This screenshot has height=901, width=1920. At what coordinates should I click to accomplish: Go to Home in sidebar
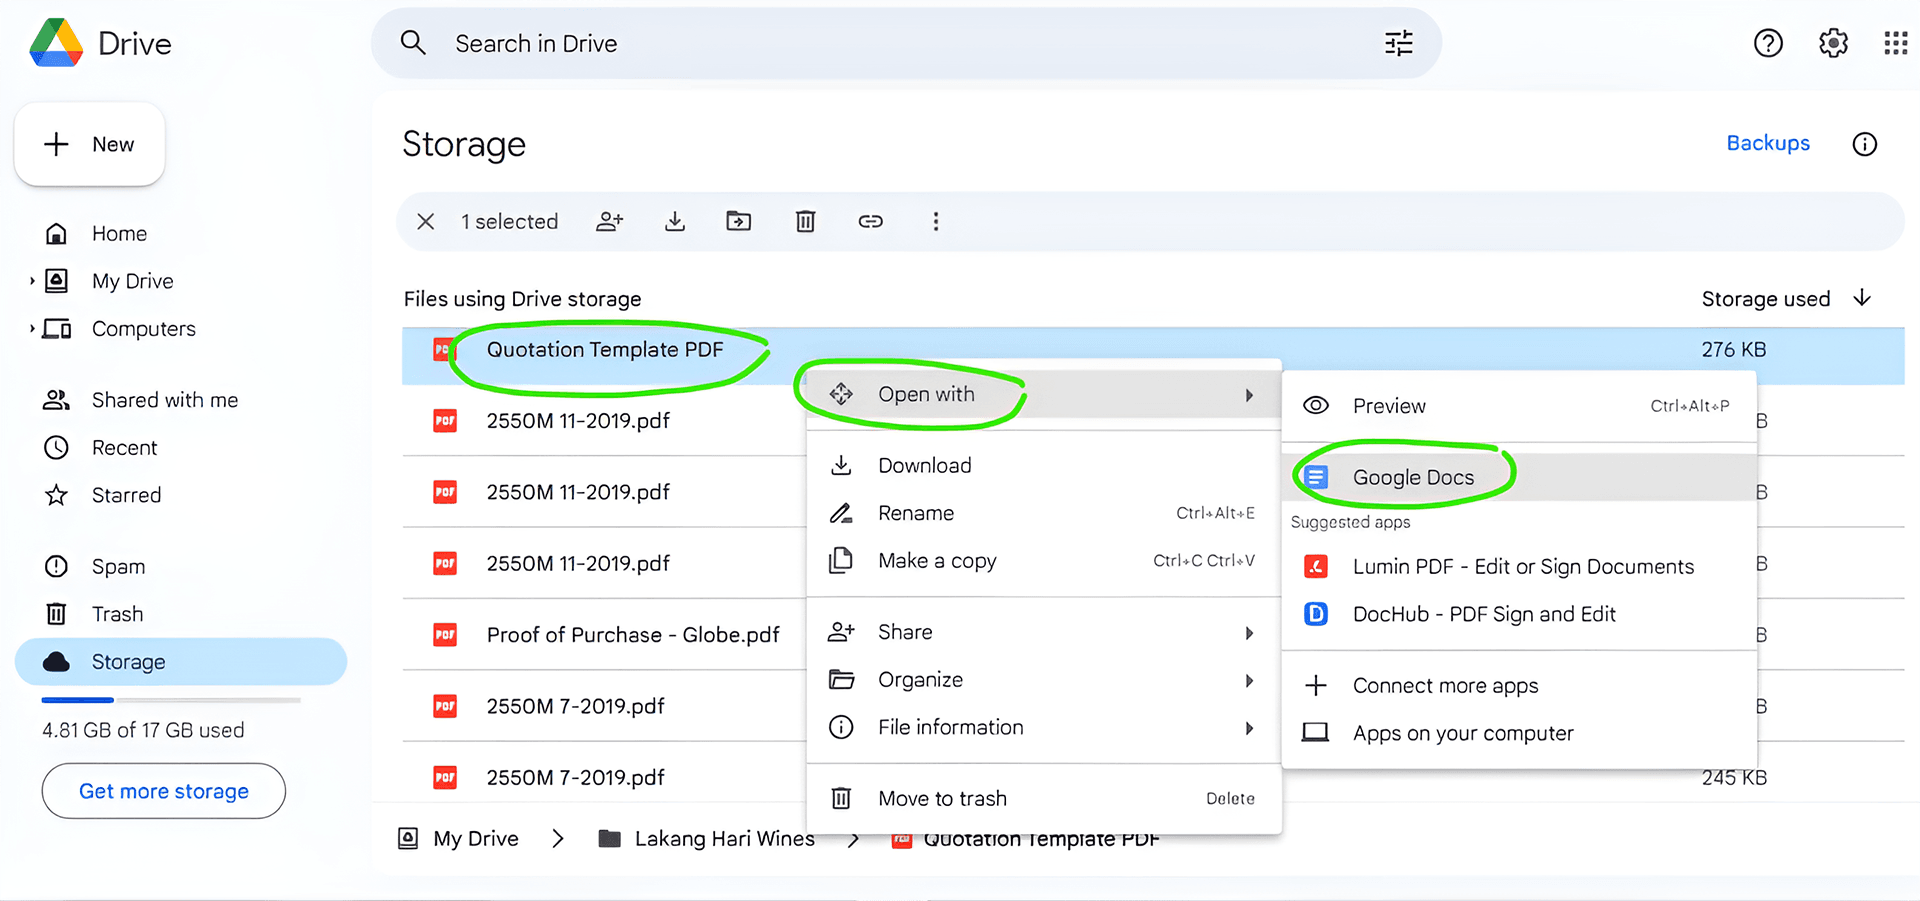181,233
